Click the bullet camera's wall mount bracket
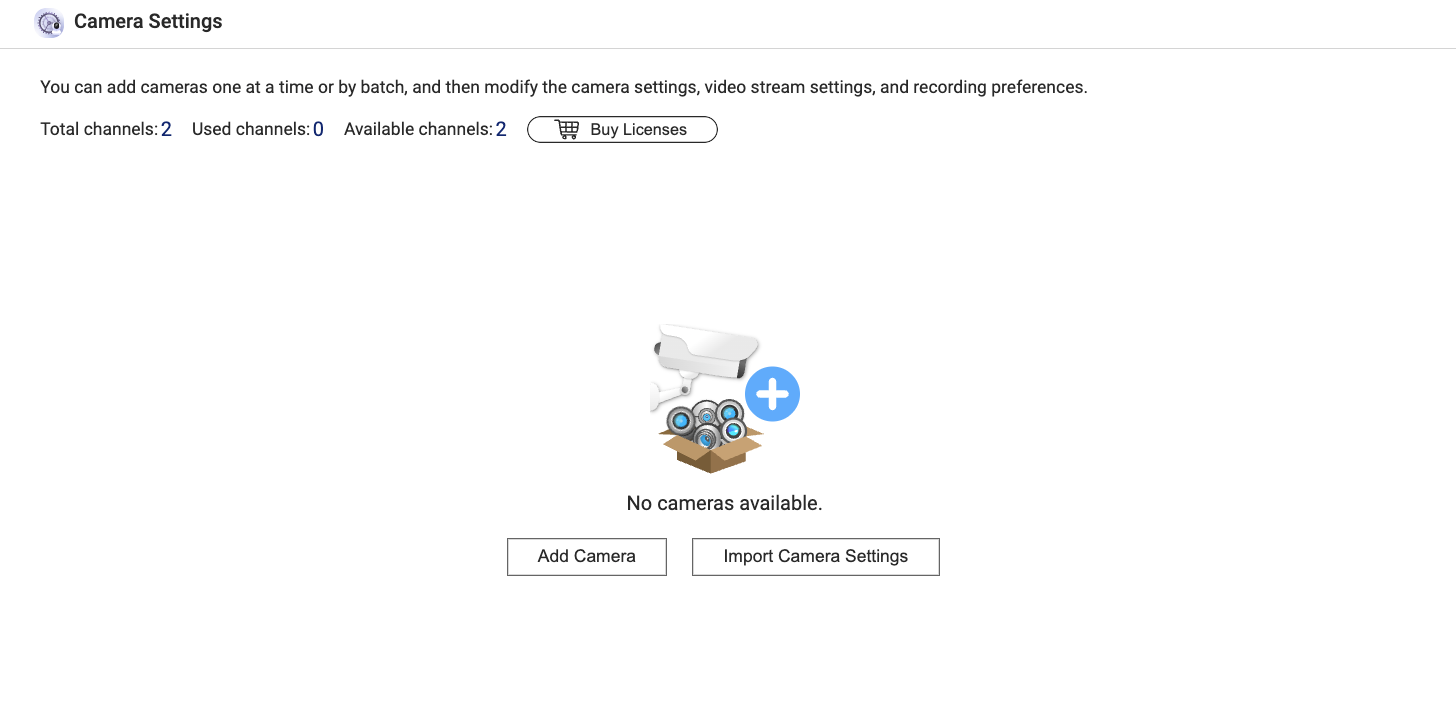This screenshot has width=1456, height=715. (x=668, y=391)
